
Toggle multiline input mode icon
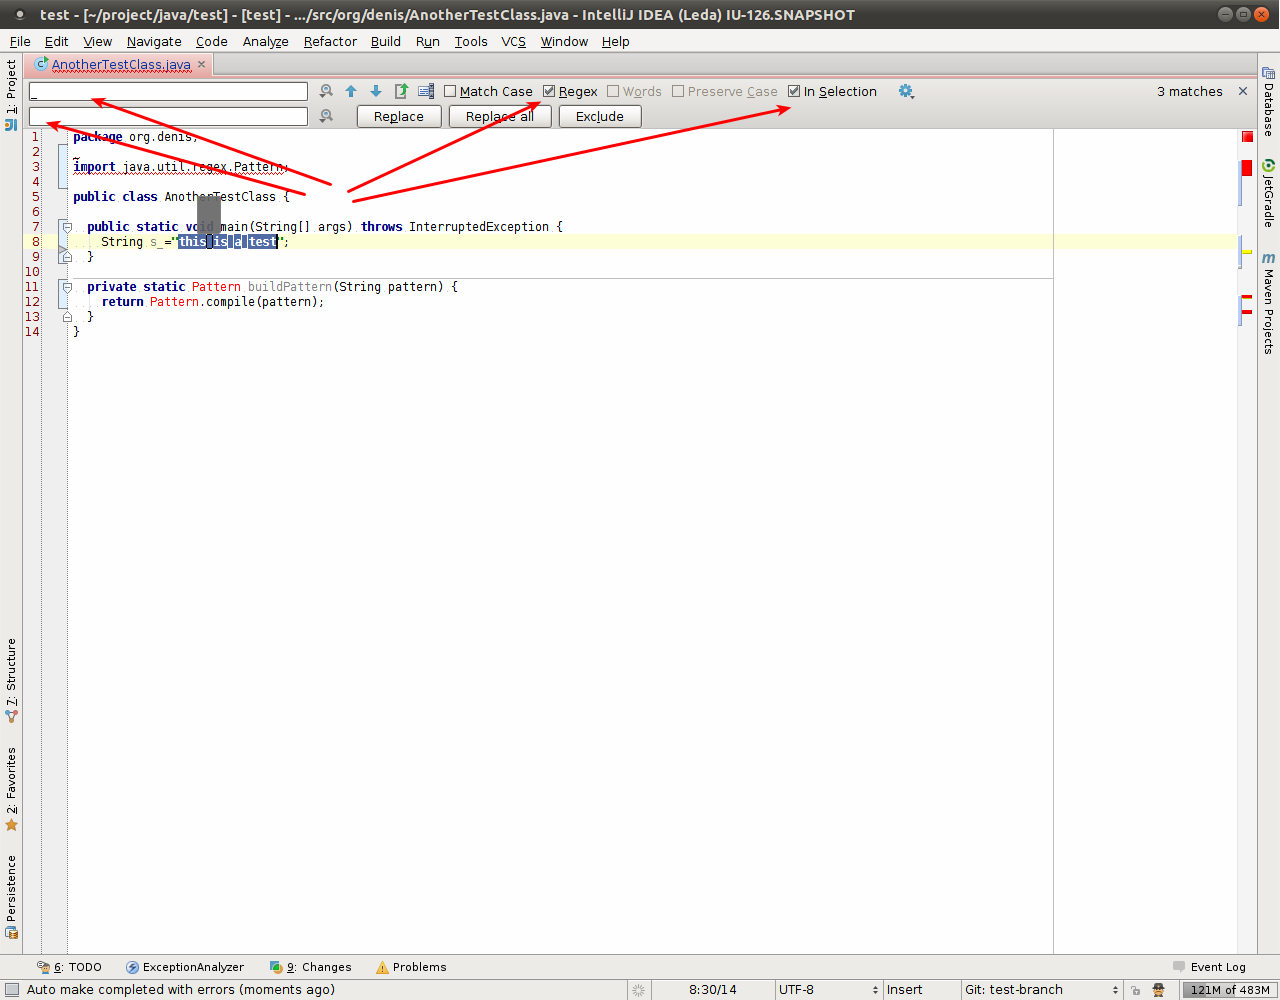click(x=426, y=91)
